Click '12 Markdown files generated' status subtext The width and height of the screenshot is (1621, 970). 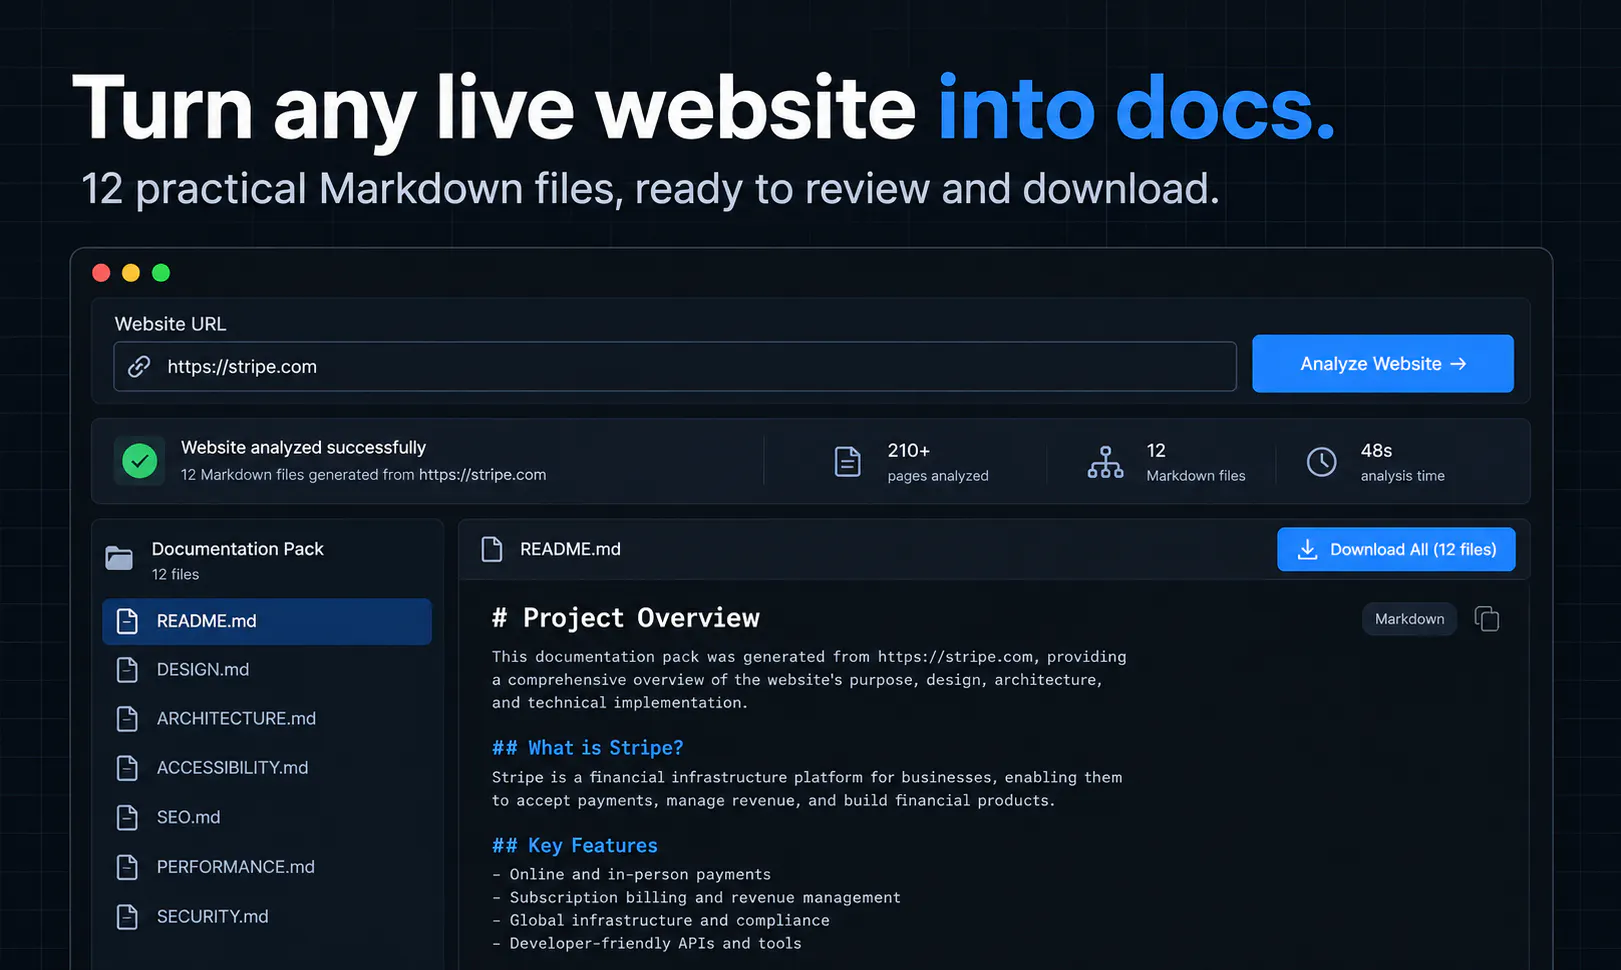[364, 475]
